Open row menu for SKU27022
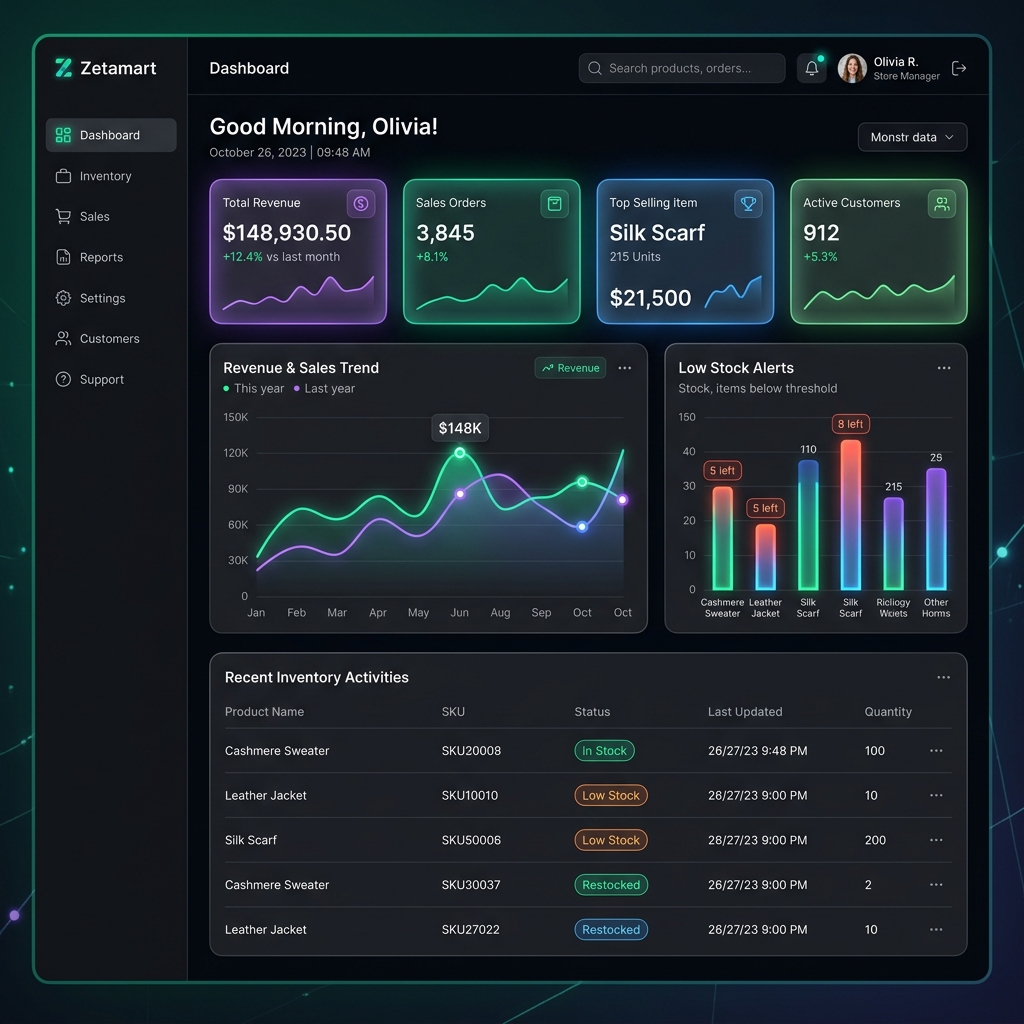The height and width of the screenshot is (1024, 1024). point(936,929)
